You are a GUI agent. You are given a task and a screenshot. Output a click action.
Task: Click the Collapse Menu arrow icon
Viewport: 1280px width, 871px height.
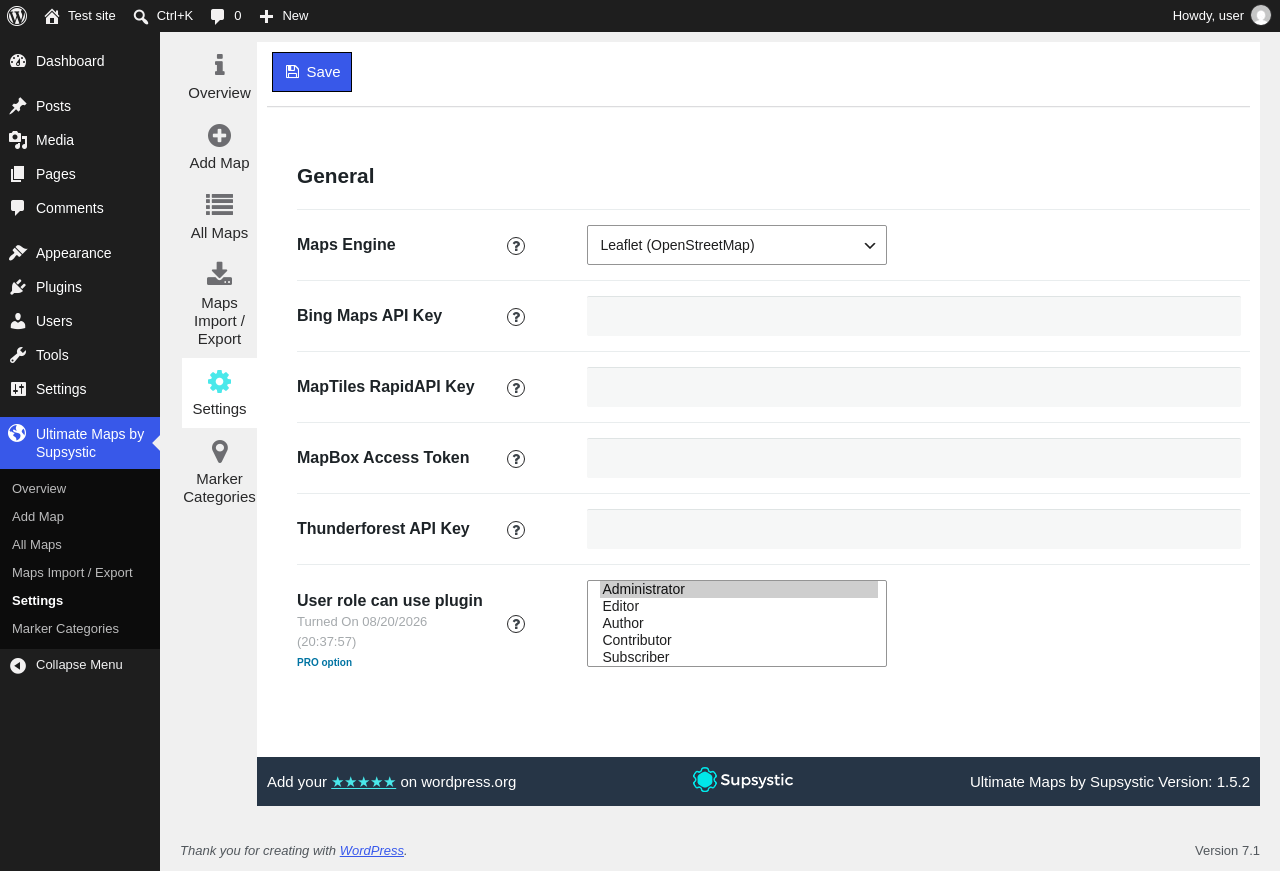pyautogui.click(x=18, y=665)
